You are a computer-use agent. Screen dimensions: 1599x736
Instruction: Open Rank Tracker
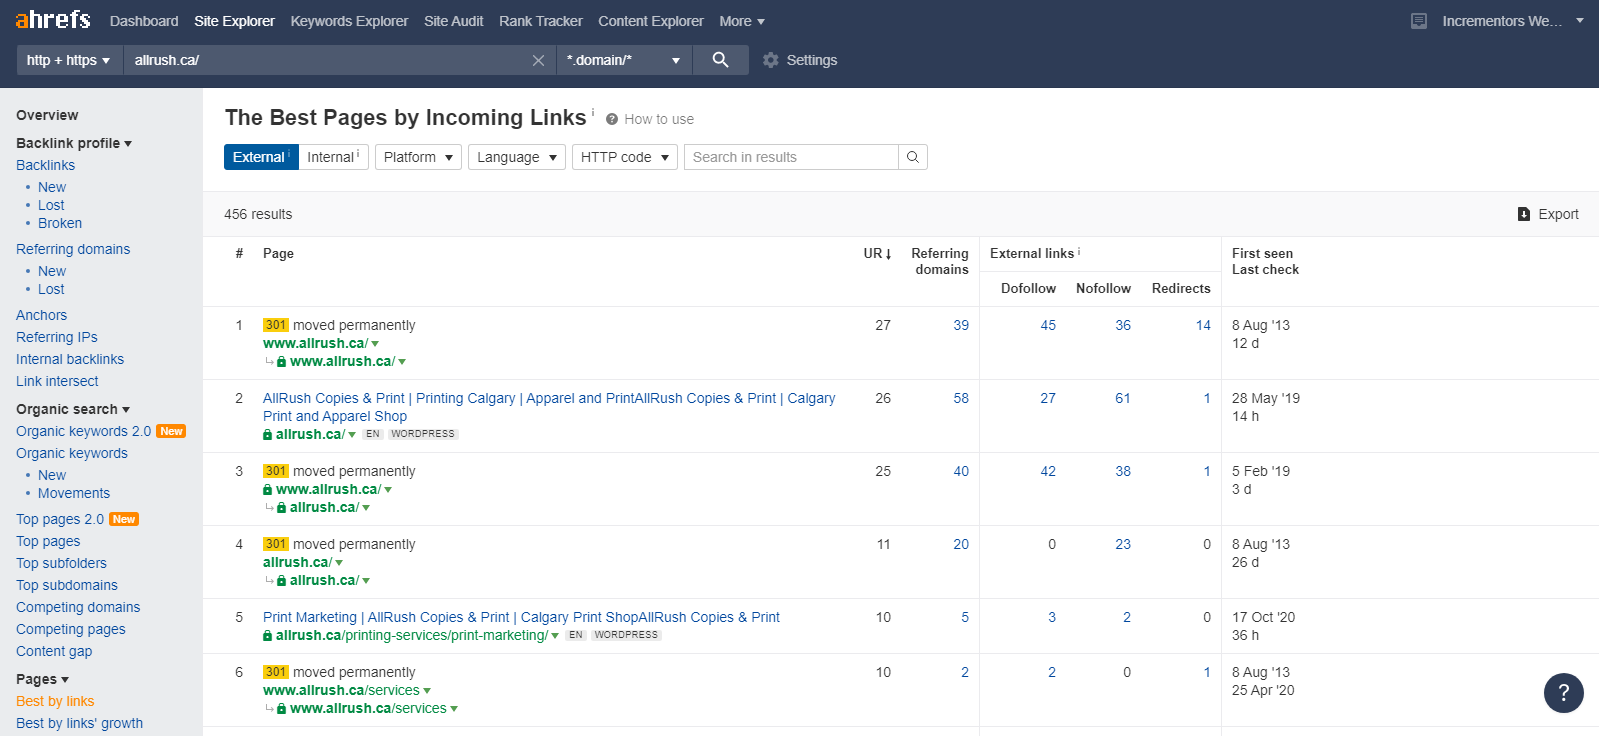[541, 21]
